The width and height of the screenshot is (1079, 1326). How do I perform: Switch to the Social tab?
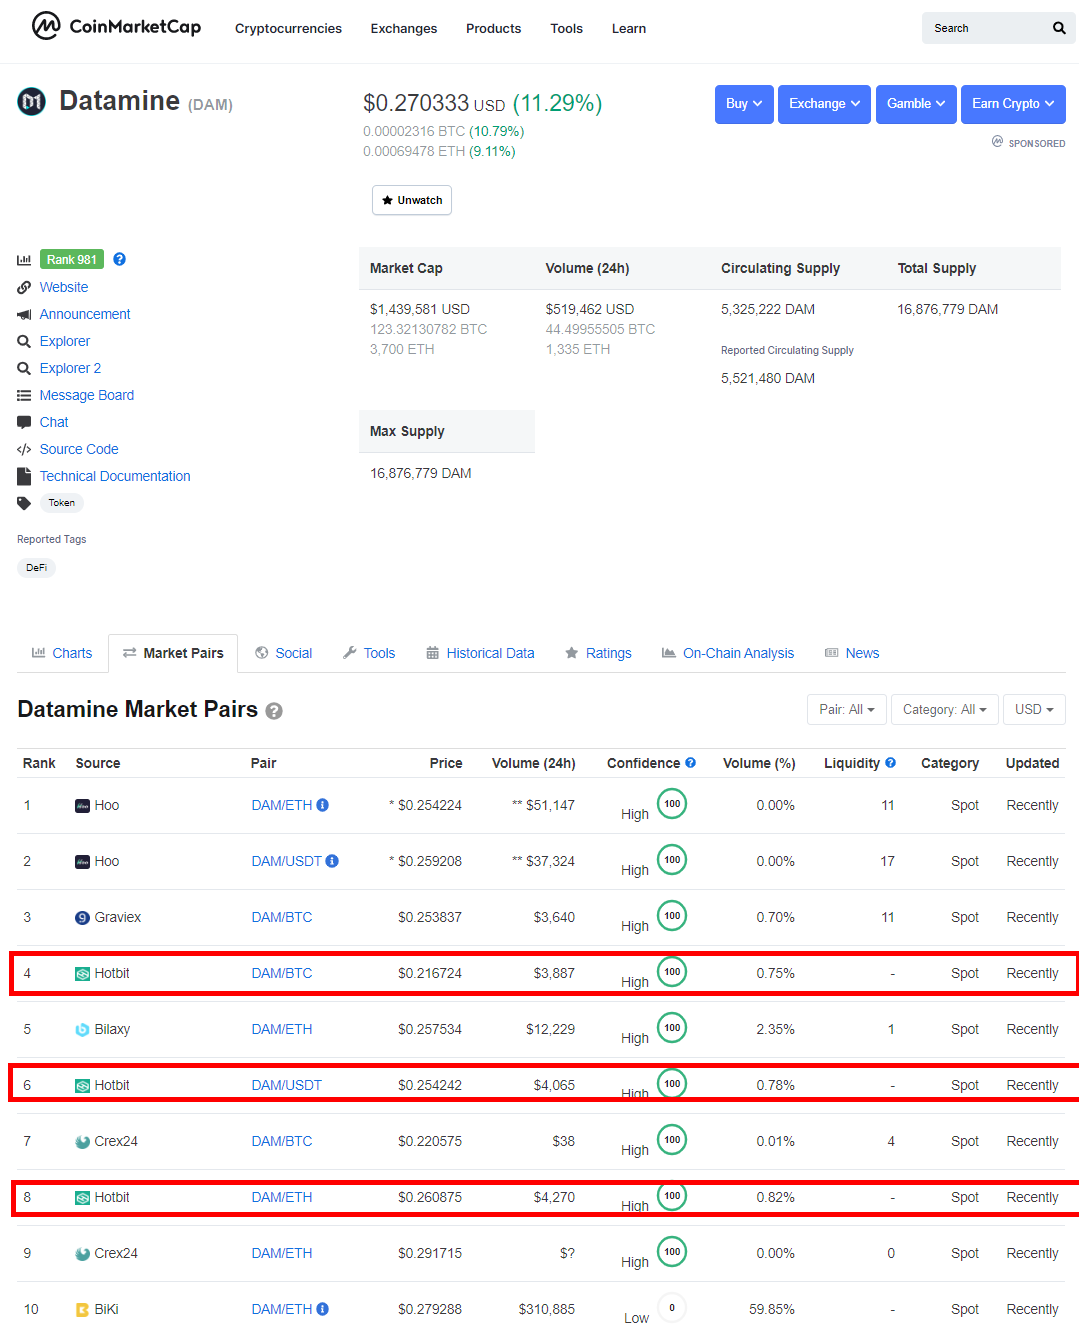284,653
